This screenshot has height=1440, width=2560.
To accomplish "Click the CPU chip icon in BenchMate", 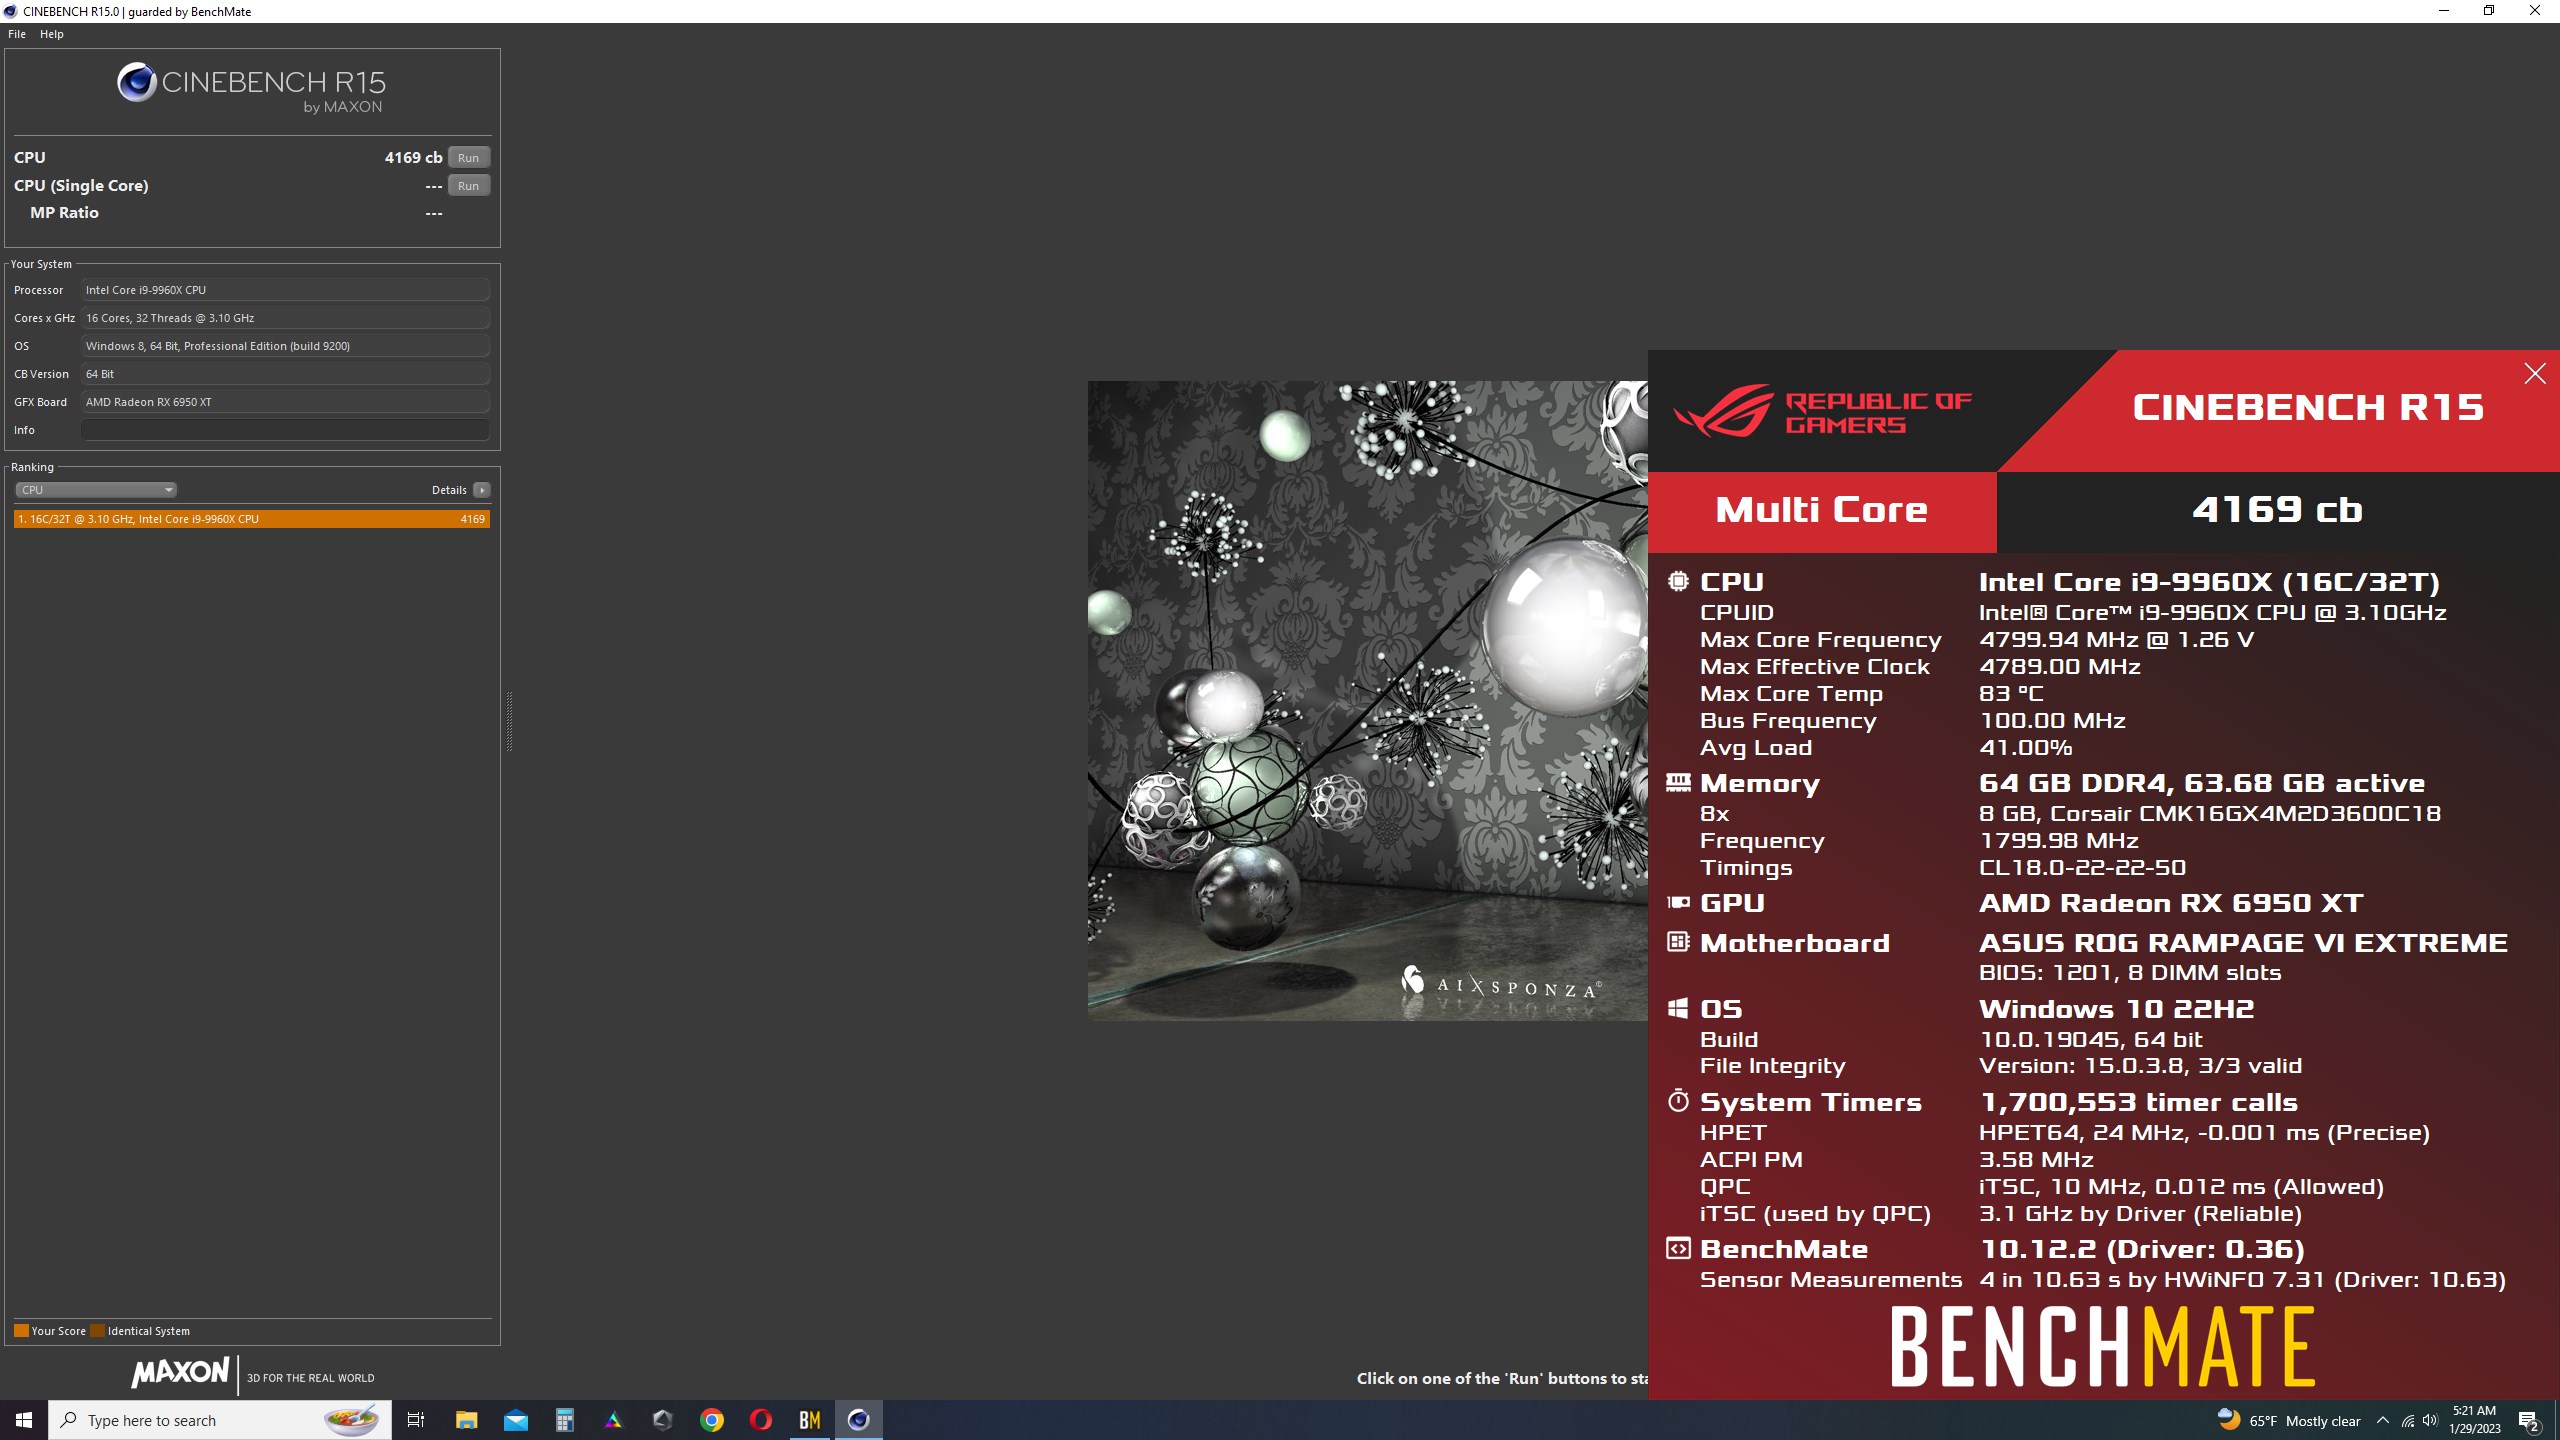I will 1678,581.
